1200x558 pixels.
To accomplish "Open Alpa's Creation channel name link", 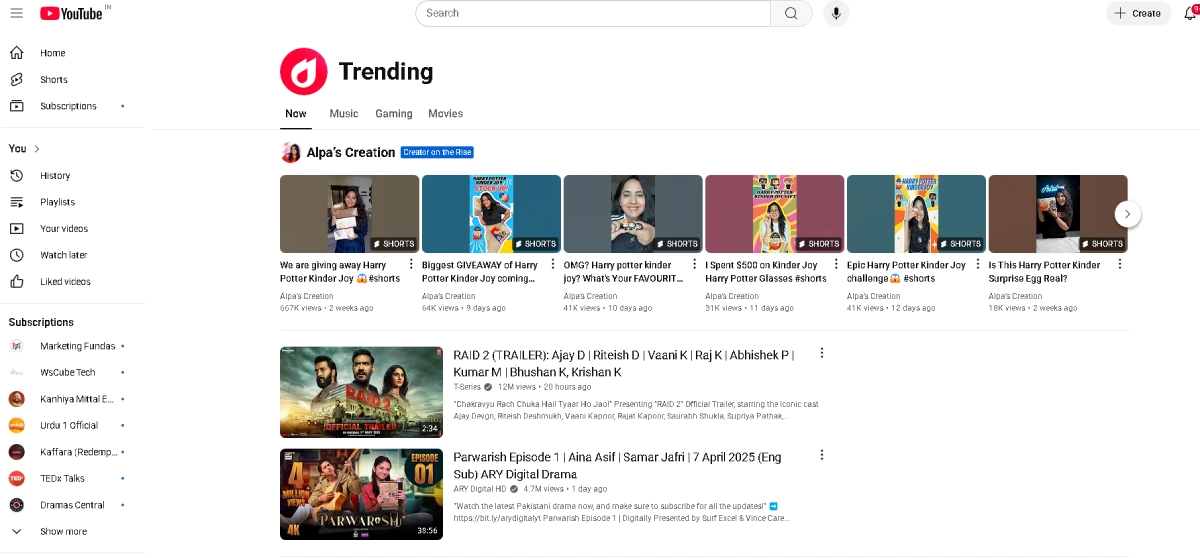I will coord(351,153).
